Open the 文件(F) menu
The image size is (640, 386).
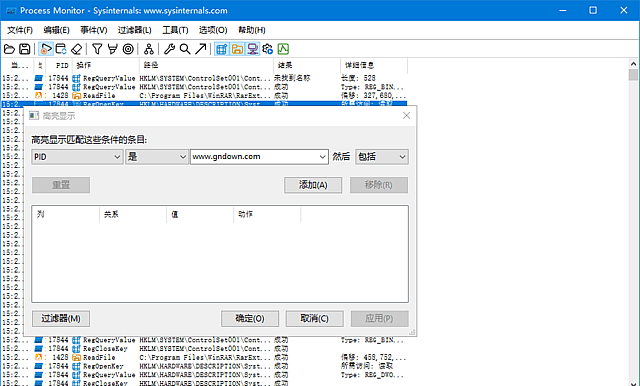click(20, 30)
